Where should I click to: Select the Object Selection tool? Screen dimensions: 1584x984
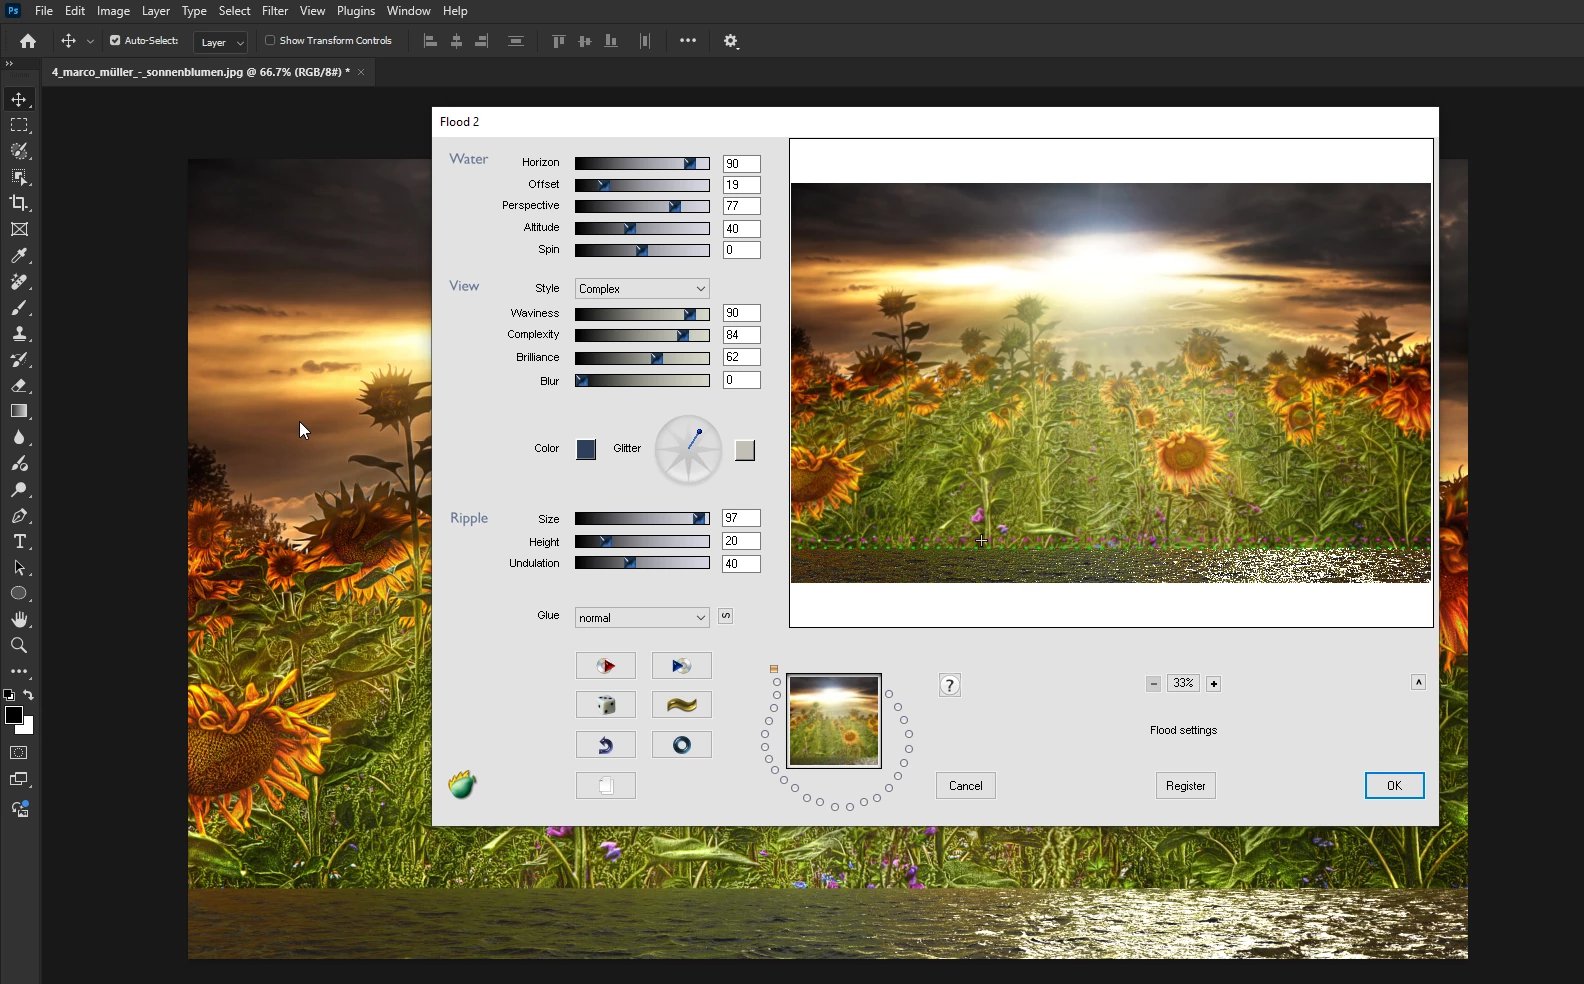(19, 177)
